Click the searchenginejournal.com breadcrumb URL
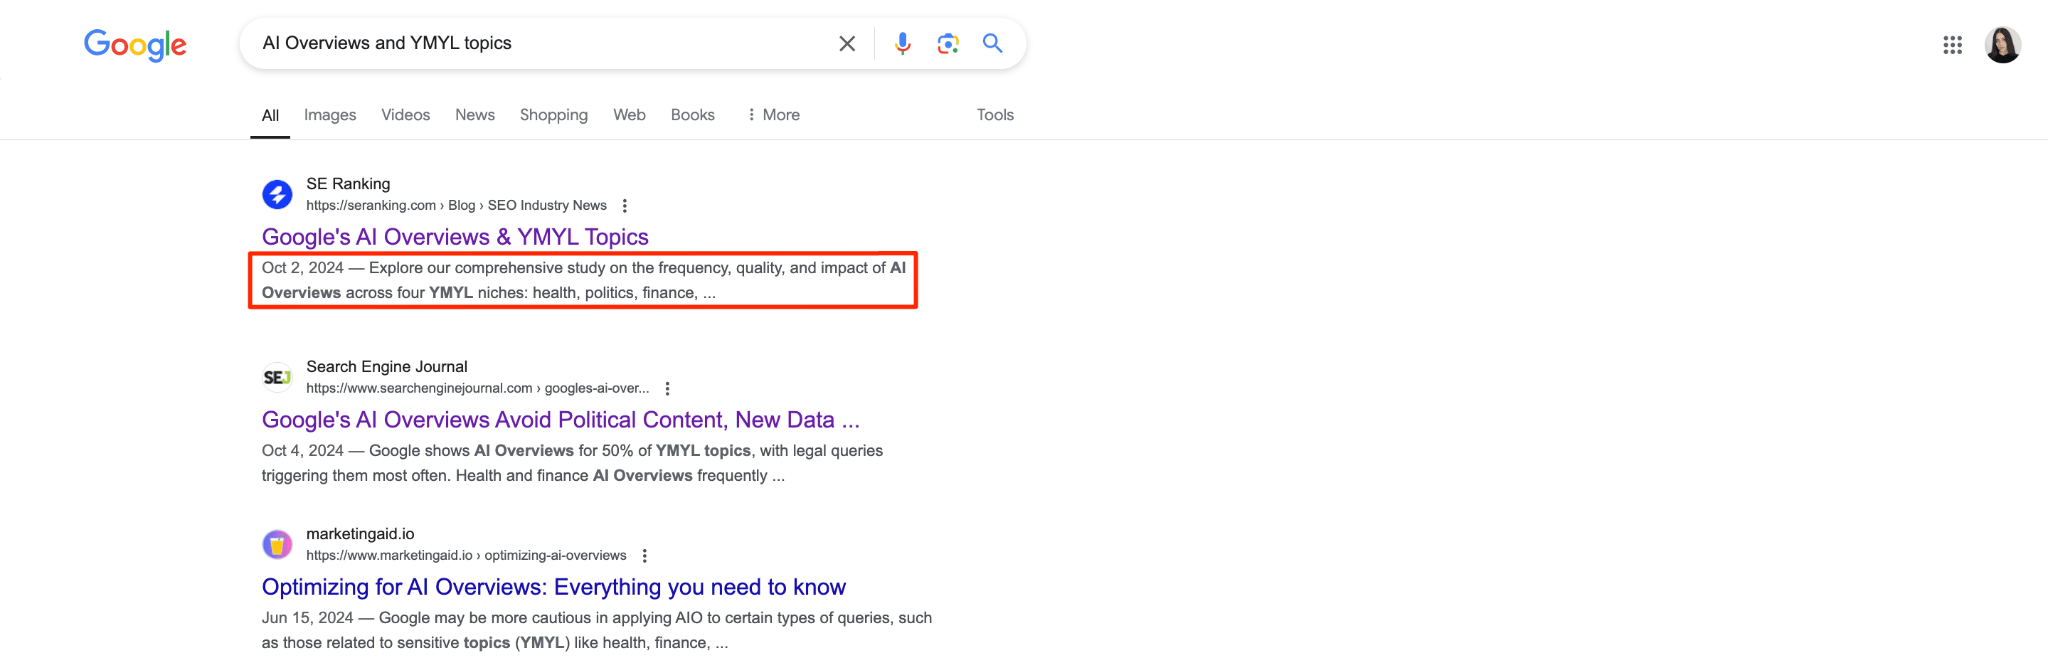The width and height of the screenshot is (2048, 664). (477, 389)
